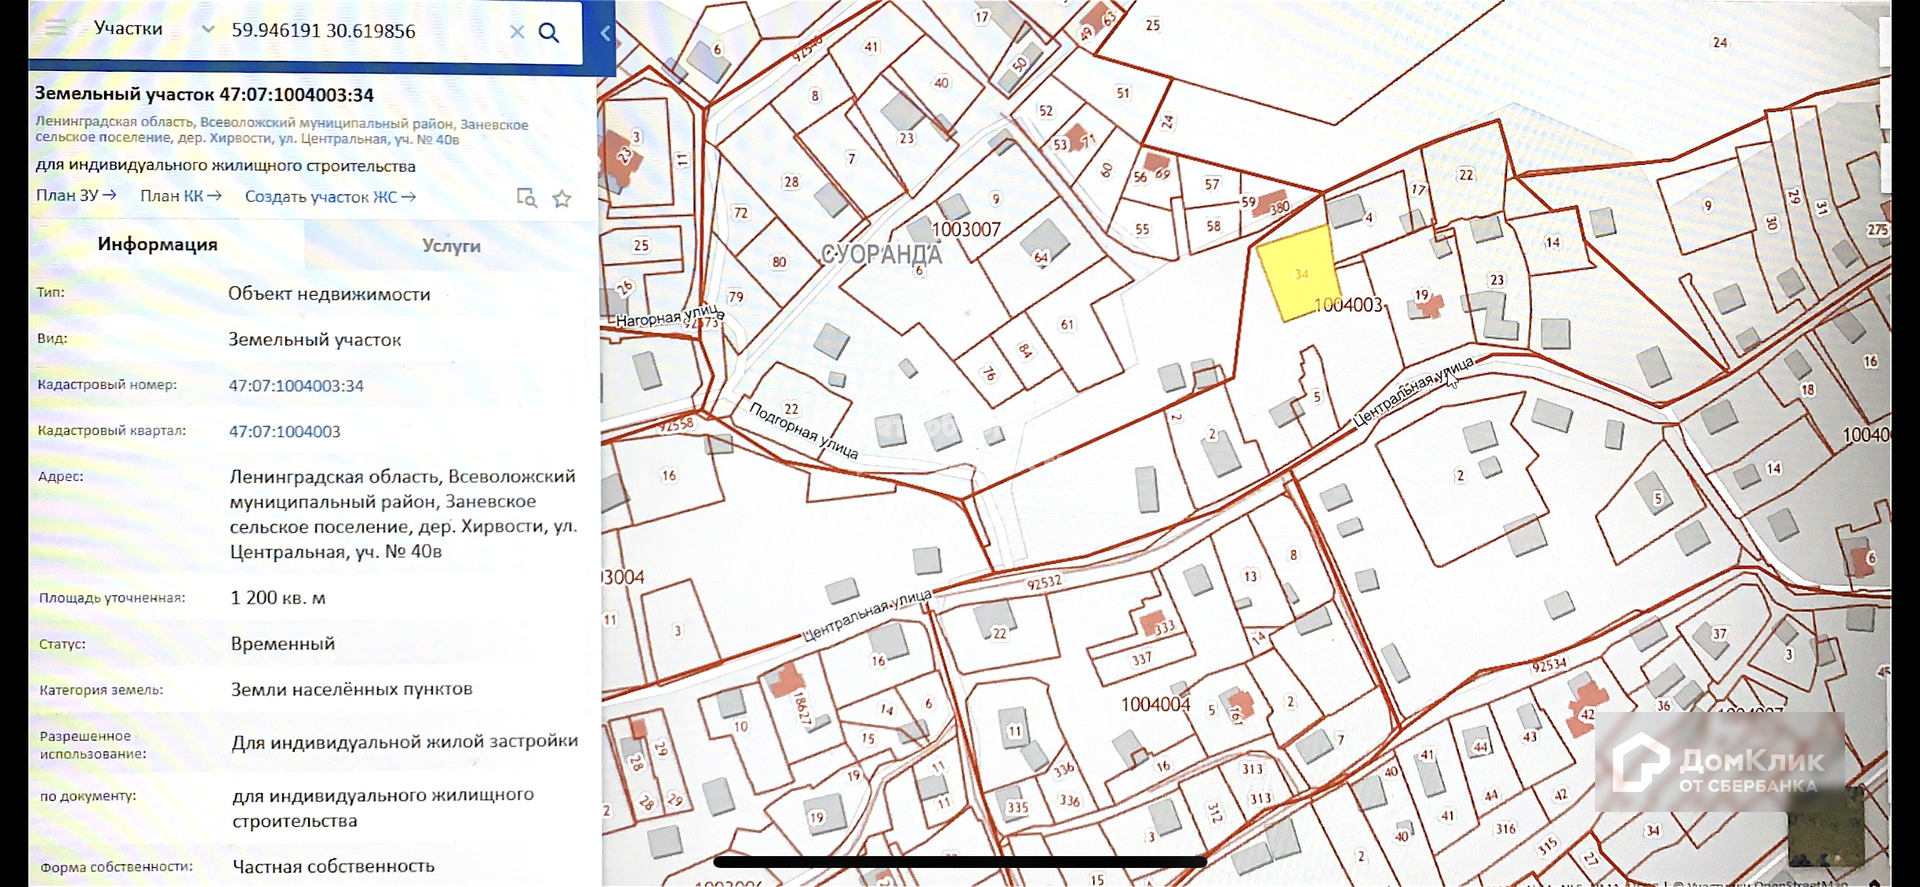Open cadastral number 47:07:1004003:34 link

click(296, 386)
